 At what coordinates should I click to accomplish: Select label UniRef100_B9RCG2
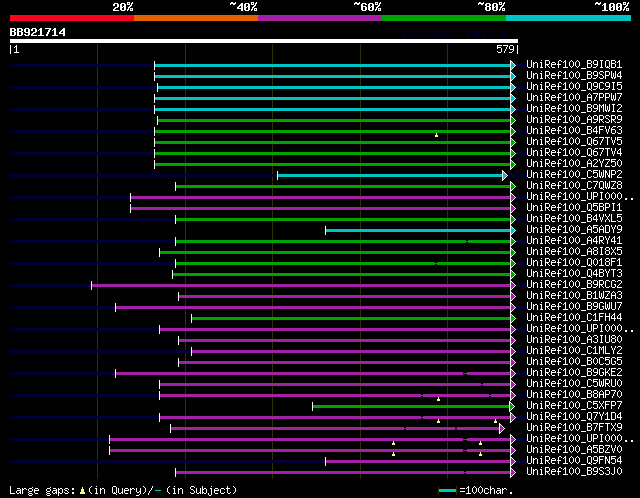pyautogui.click(x=574, y=285)
